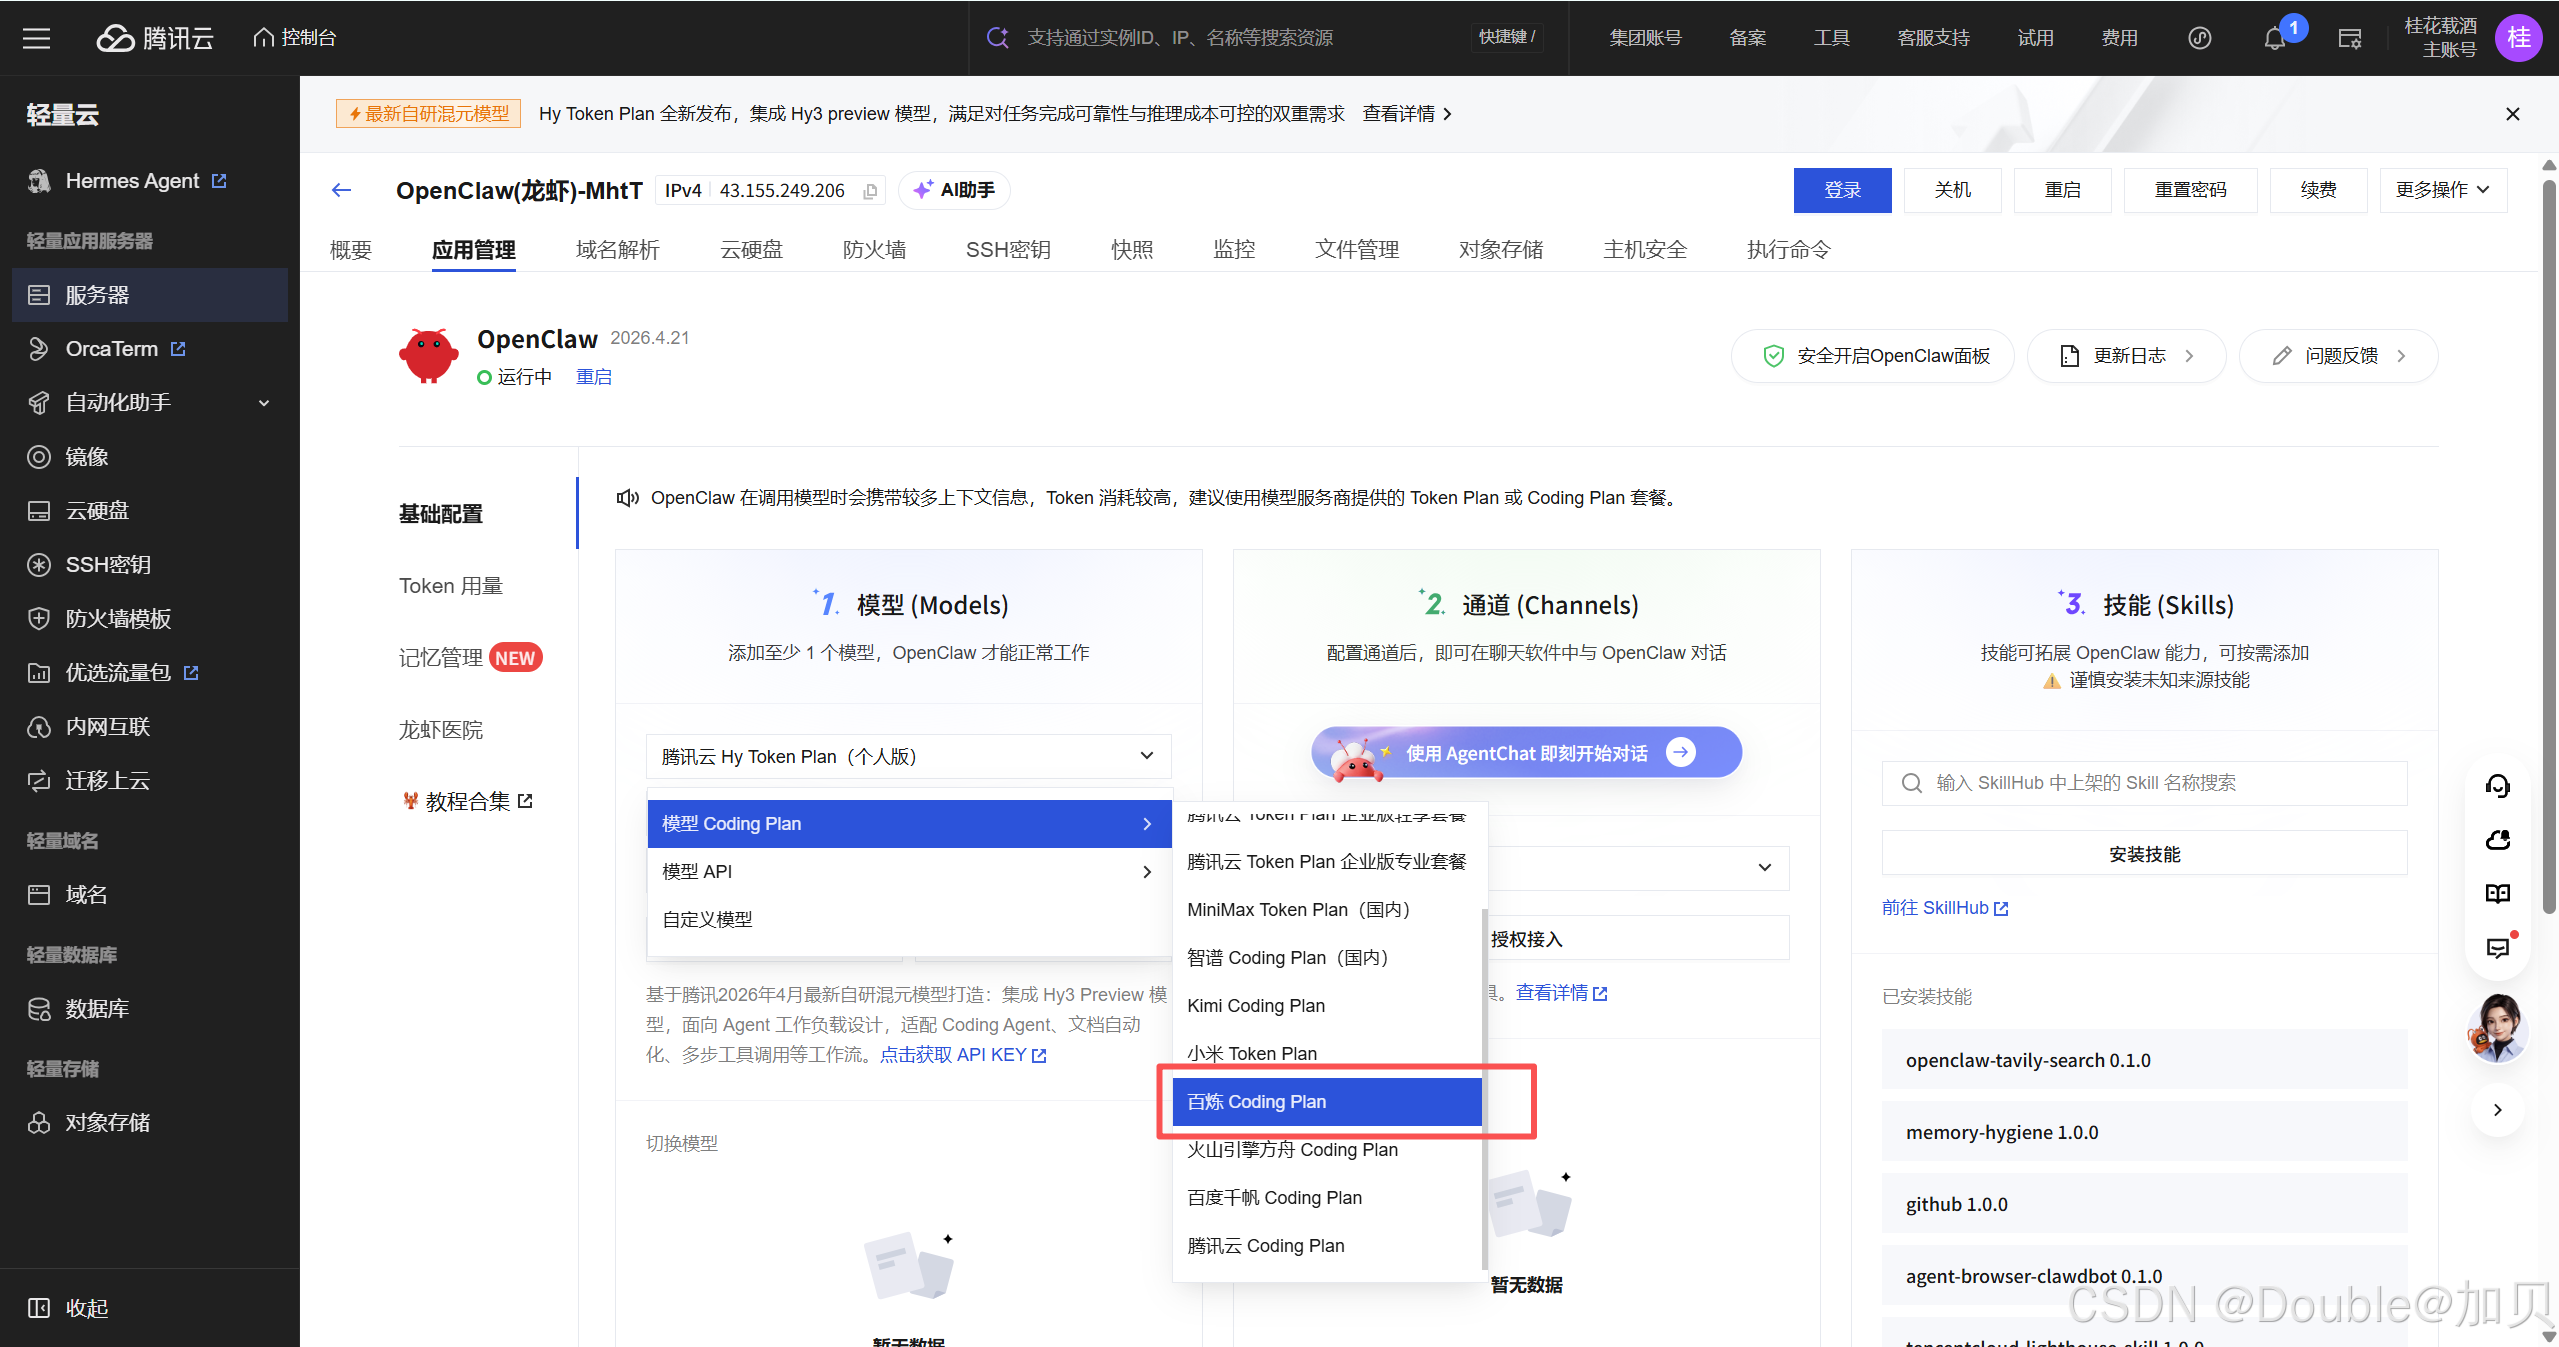Viewport: 2559px width, 1347px height.
Task: Open 前往 SkillHub link
Action: pos(1944,908)
